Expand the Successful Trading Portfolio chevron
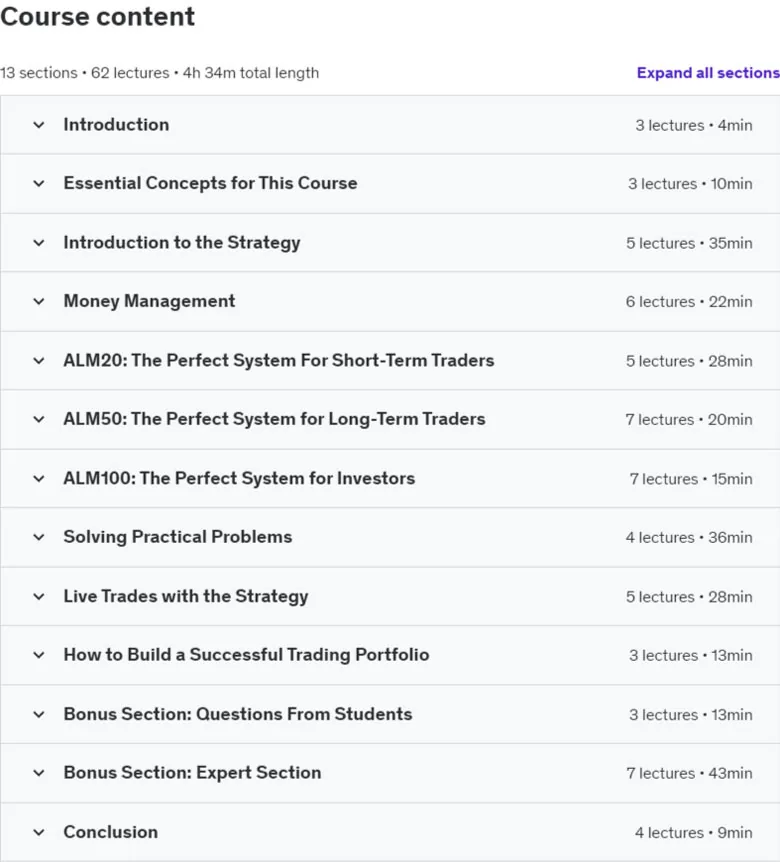This screenshot has width=780, height=862. click(38, 655)
